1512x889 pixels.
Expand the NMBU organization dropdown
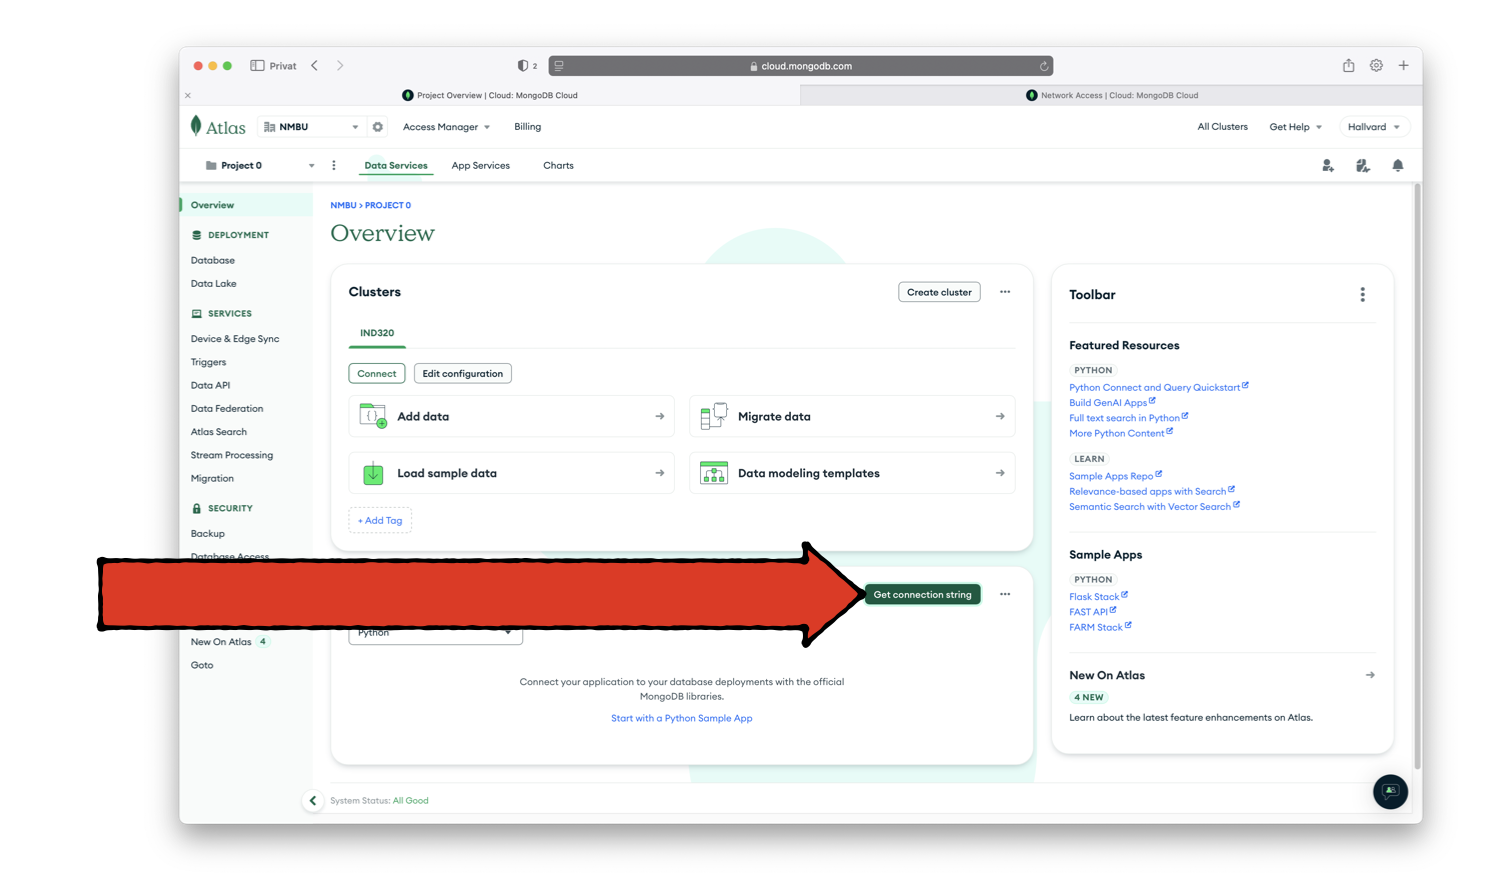coord(310,127)
